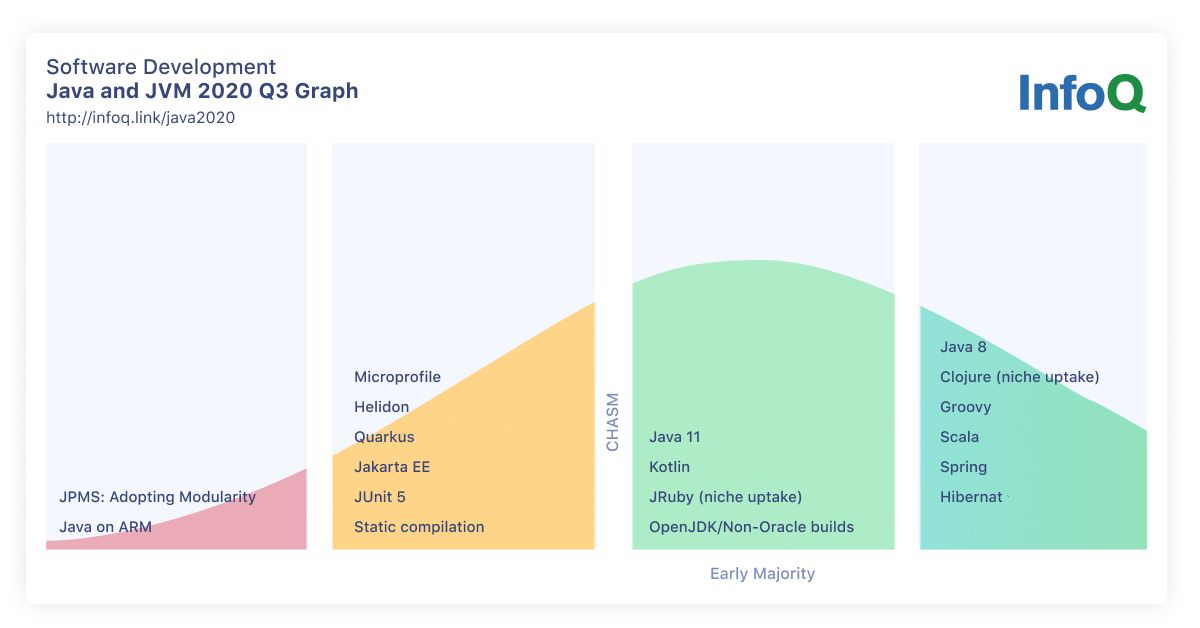This screenshot has height=628, width=1200.
Task: Click Static compilation label
Action: tap(419, 527)
